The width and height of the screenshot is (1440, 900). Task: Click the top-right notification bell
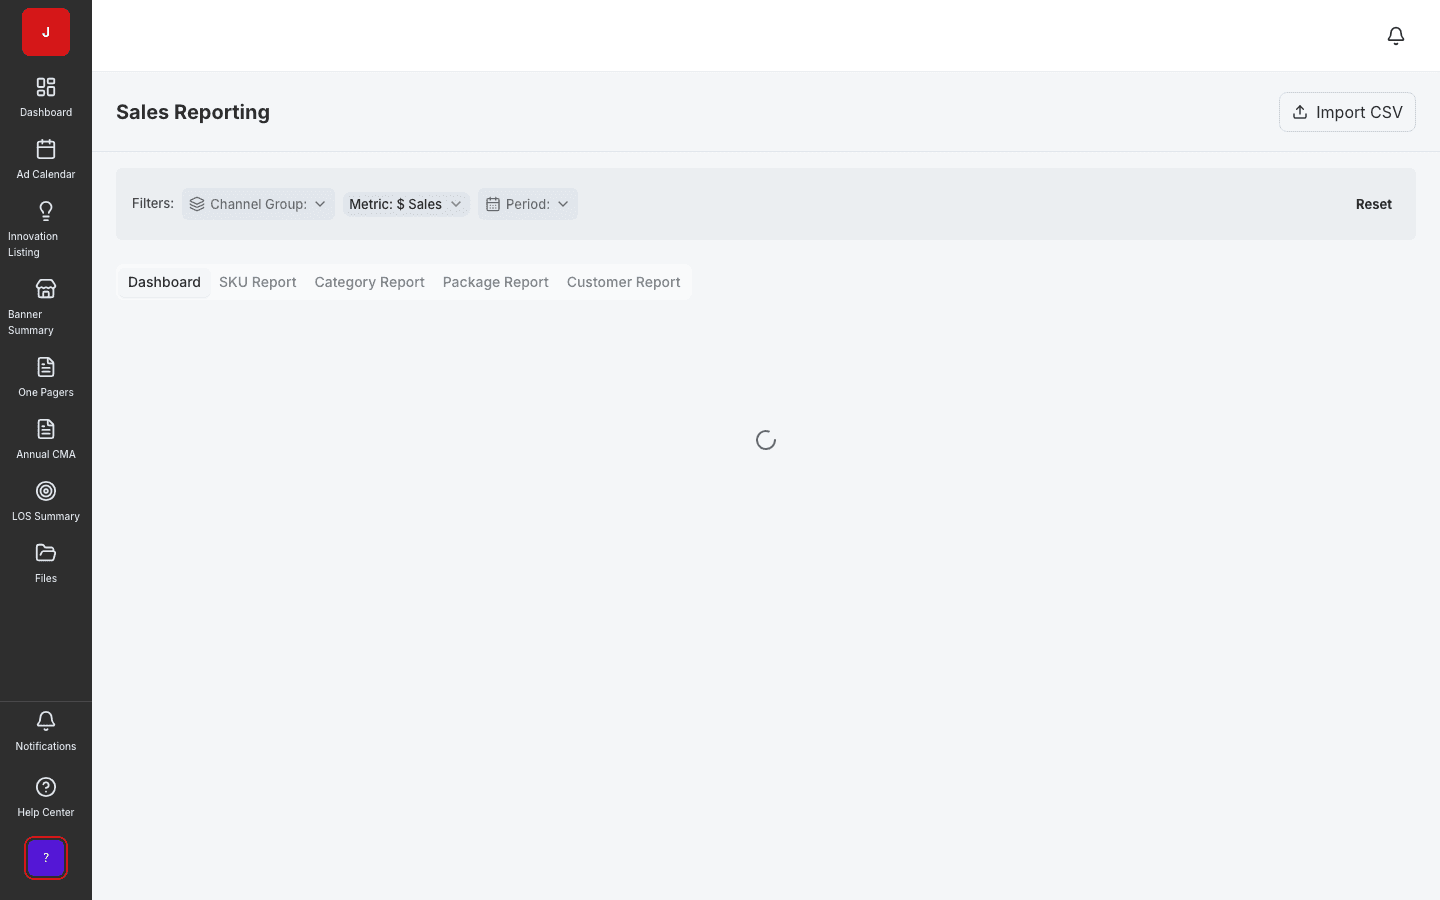(x=1396, y=36)
